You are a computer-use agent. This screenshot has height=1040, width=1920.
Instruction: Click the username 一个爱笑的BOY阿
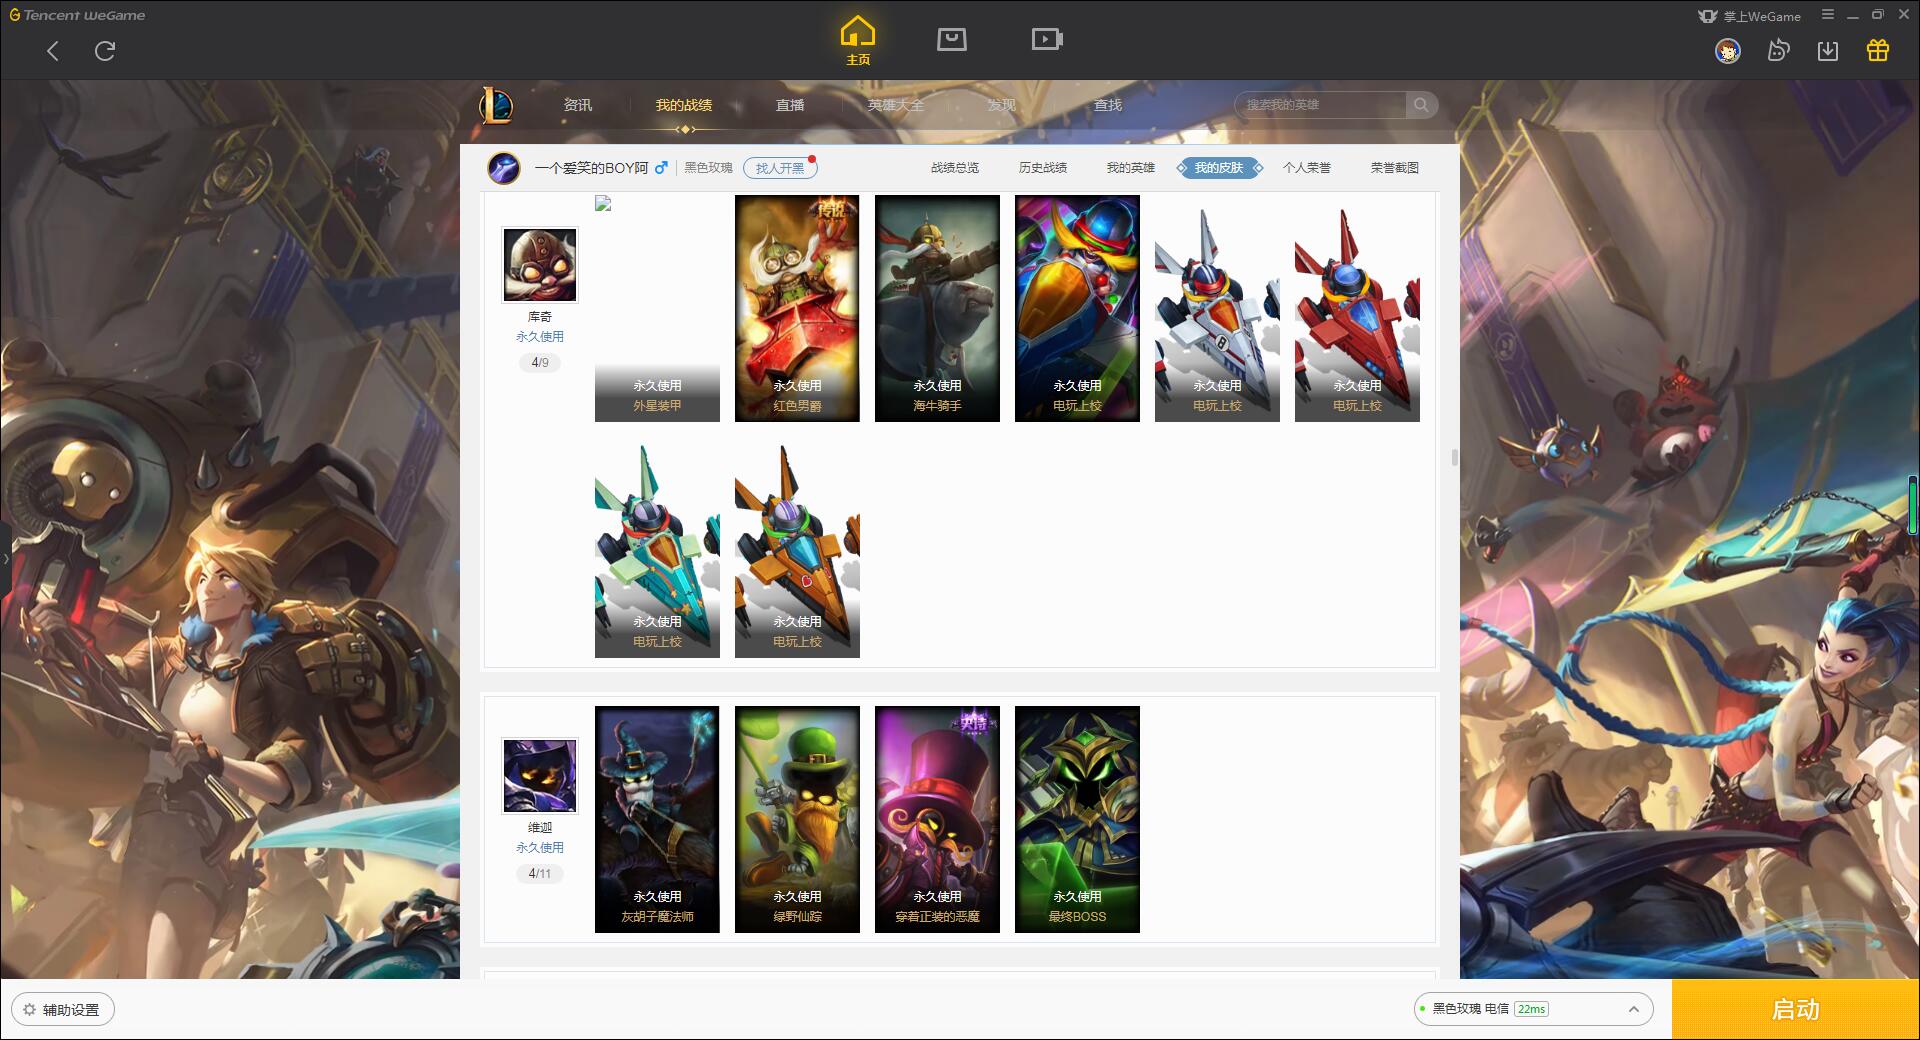pos(591,168)
